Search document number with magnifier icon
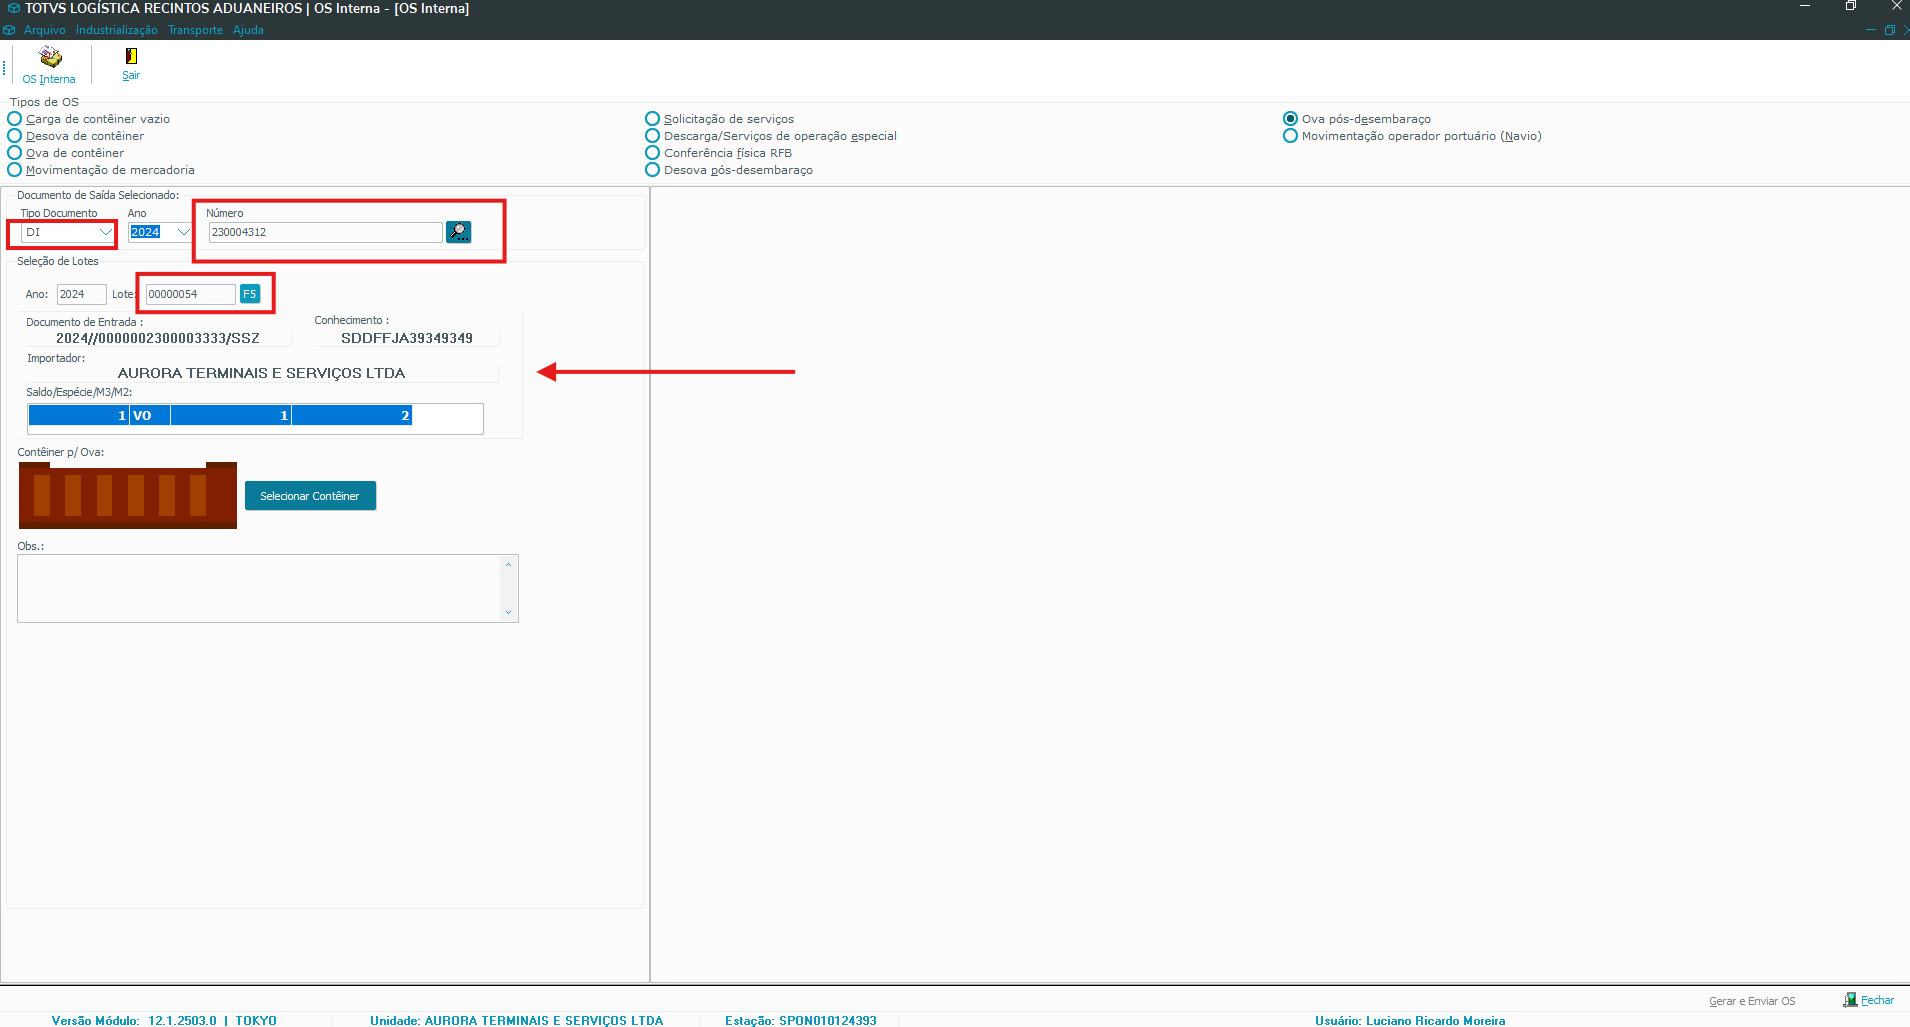 (458, 232)
